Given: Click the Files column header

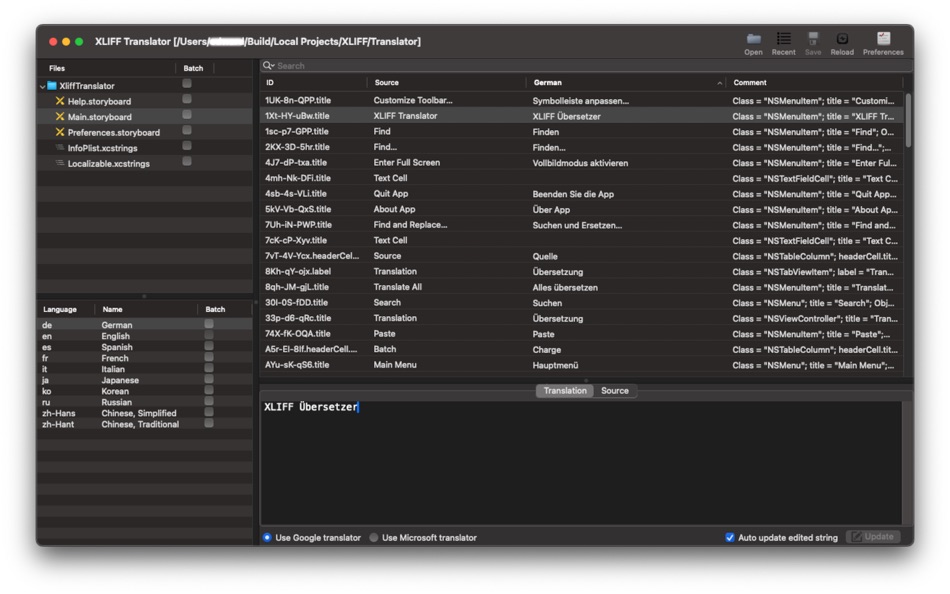Looking at the screenshot, I should coord(106,68).
